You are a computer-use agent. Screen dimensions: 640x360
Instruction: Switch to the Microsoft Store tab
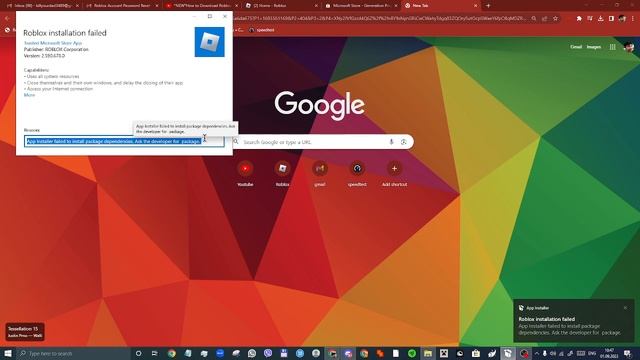[361, 6]
